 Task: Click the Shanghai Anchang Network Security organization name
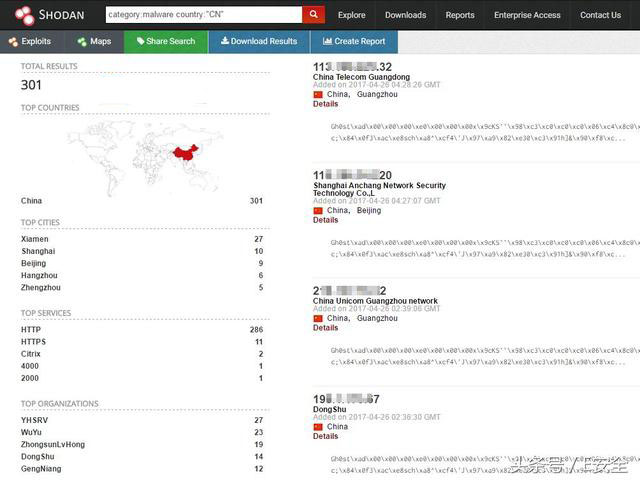click(x=379, y=189)
